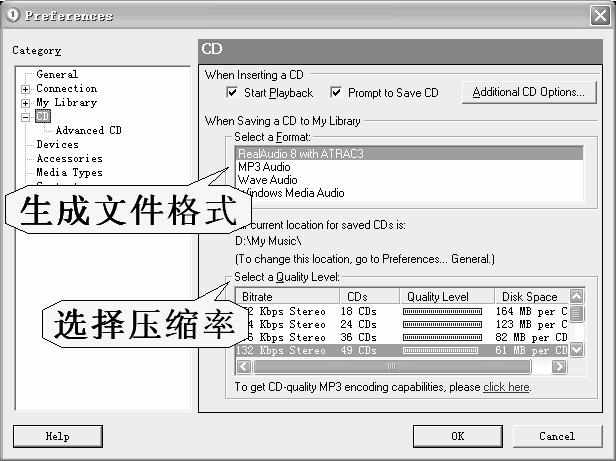Select General in the Category tree

[x=57, y=74]
